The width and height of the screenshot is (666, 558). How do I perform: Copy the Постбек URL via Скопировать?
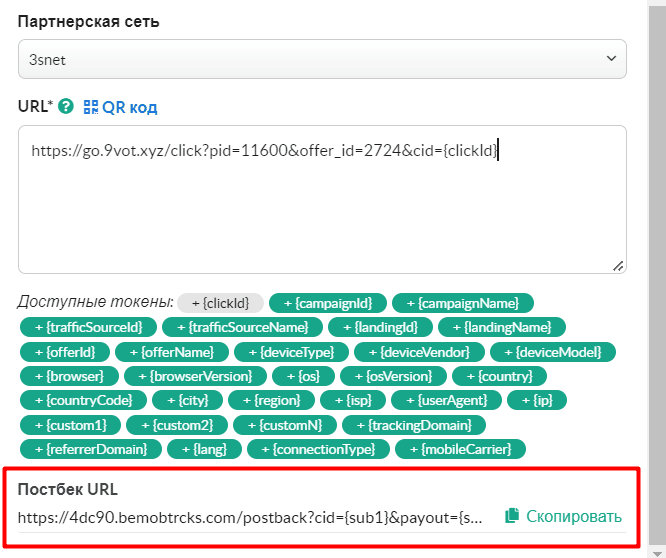click(563, 516)
